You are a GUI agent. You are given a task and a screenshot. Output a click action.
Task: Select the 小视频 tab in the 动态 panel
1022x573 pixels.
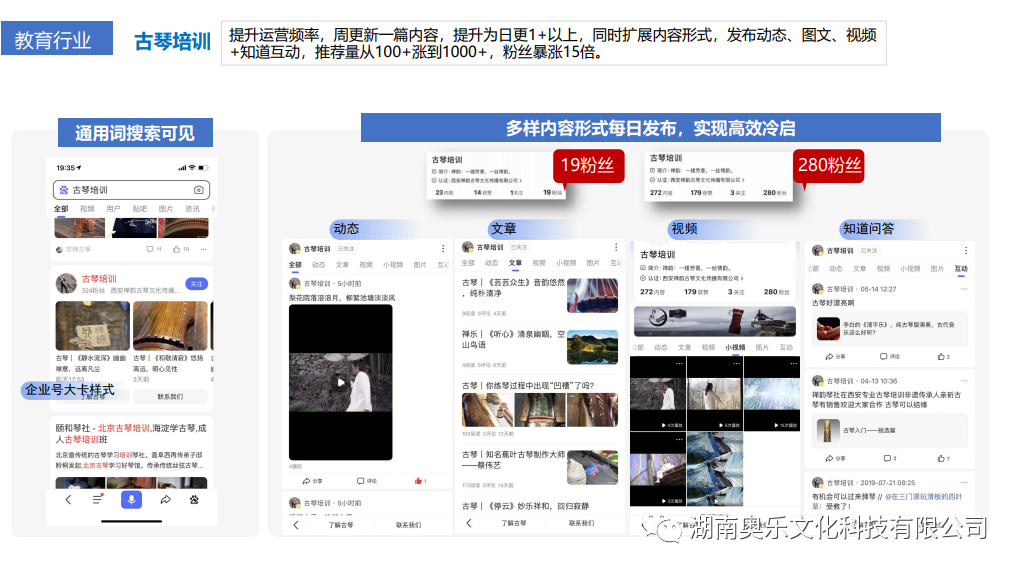[x=393, y=265]
